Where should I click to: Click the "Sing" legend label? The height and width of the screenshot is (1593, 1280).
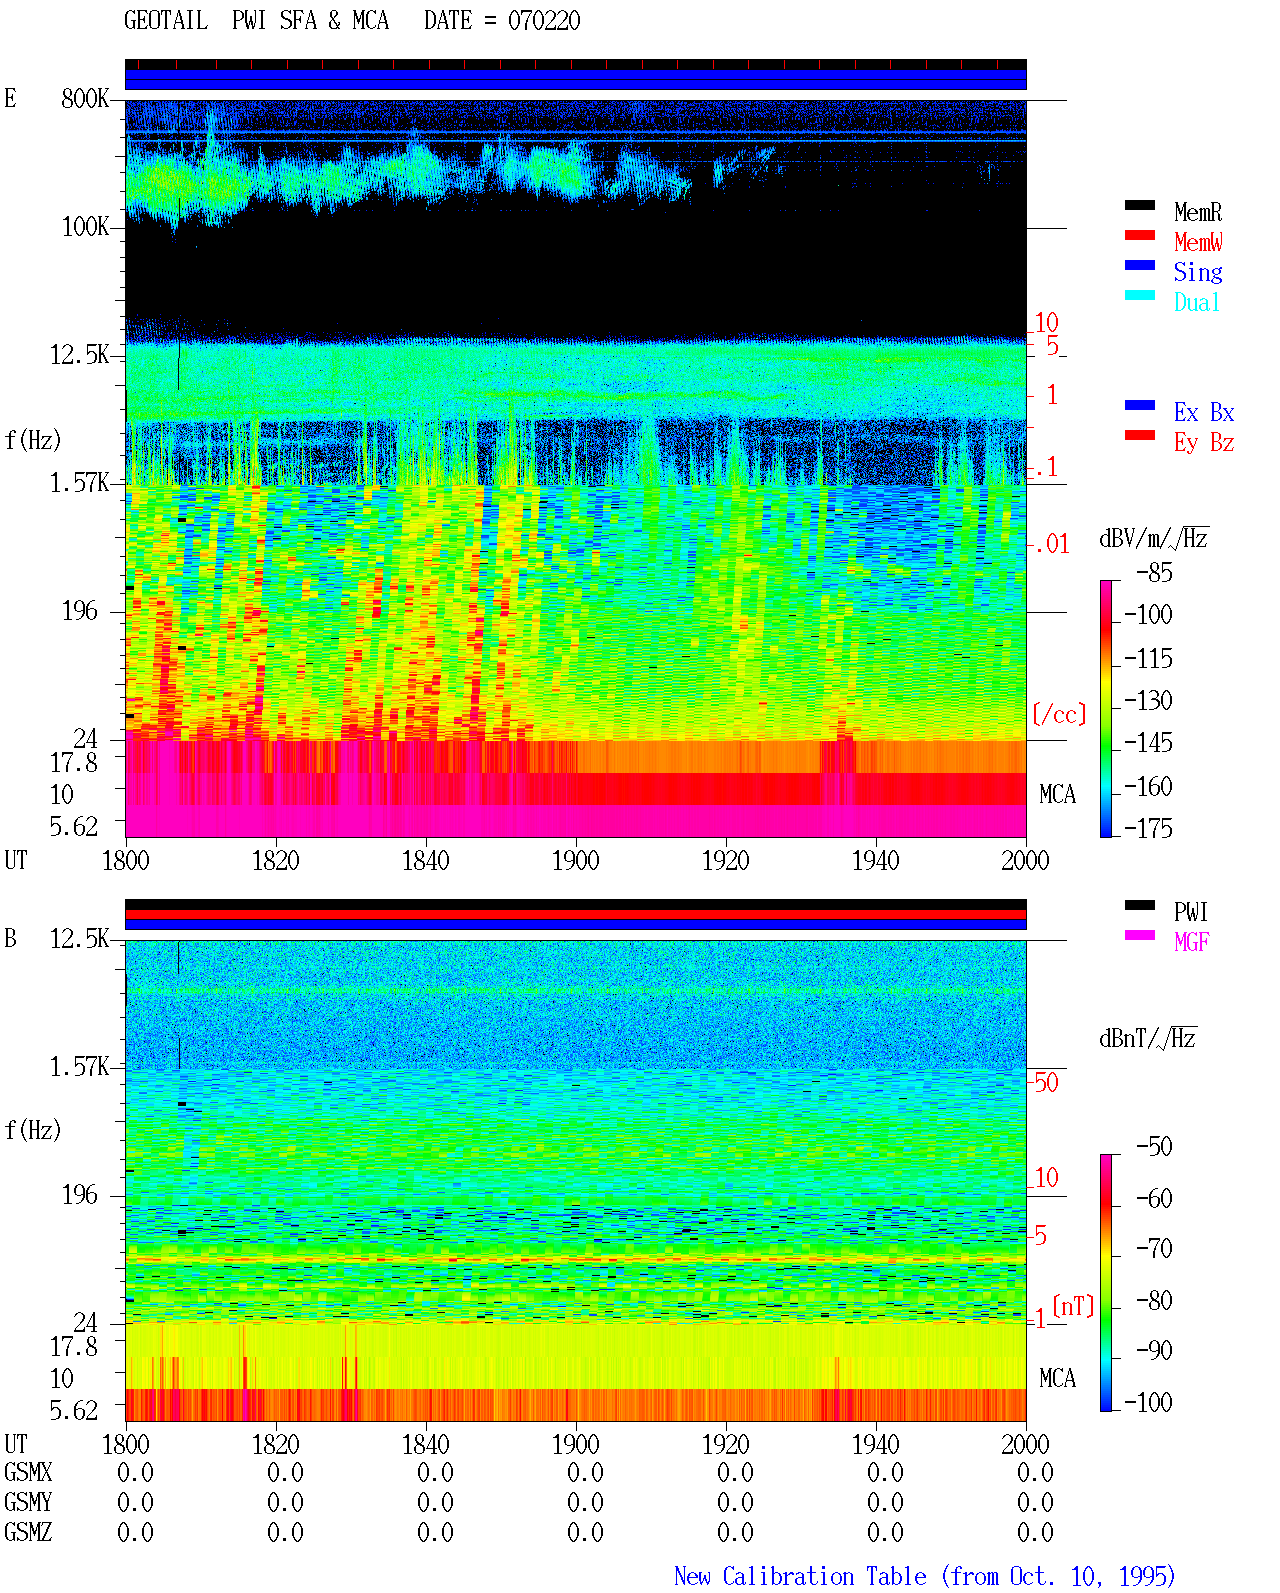(x=1198, y=272)
